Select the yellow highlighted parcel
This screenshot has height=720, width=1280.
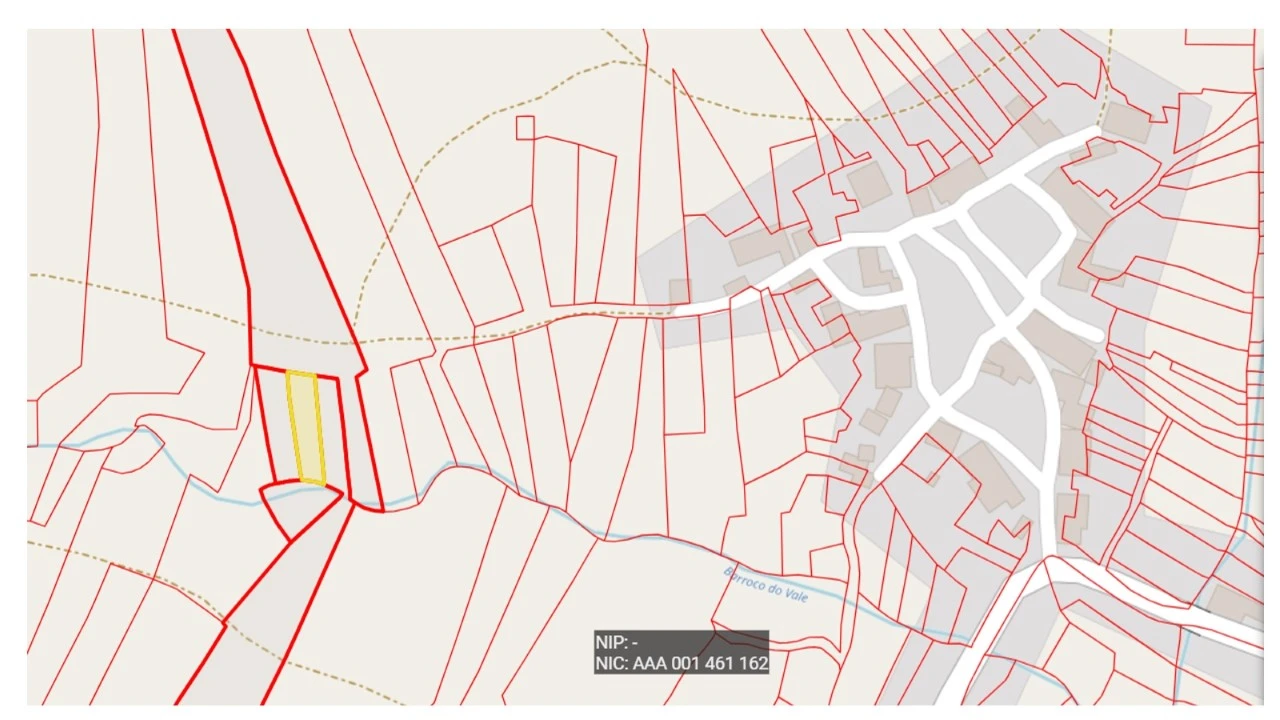click(x=306, y=428)
